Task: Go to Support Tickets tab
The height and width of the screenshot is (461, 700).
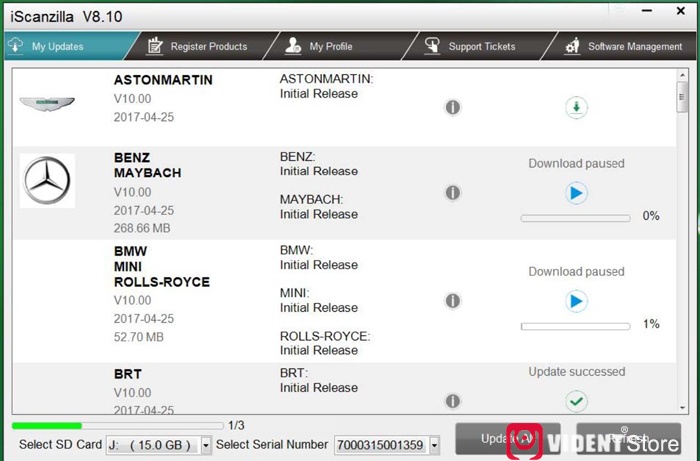Action: (479, 46)
